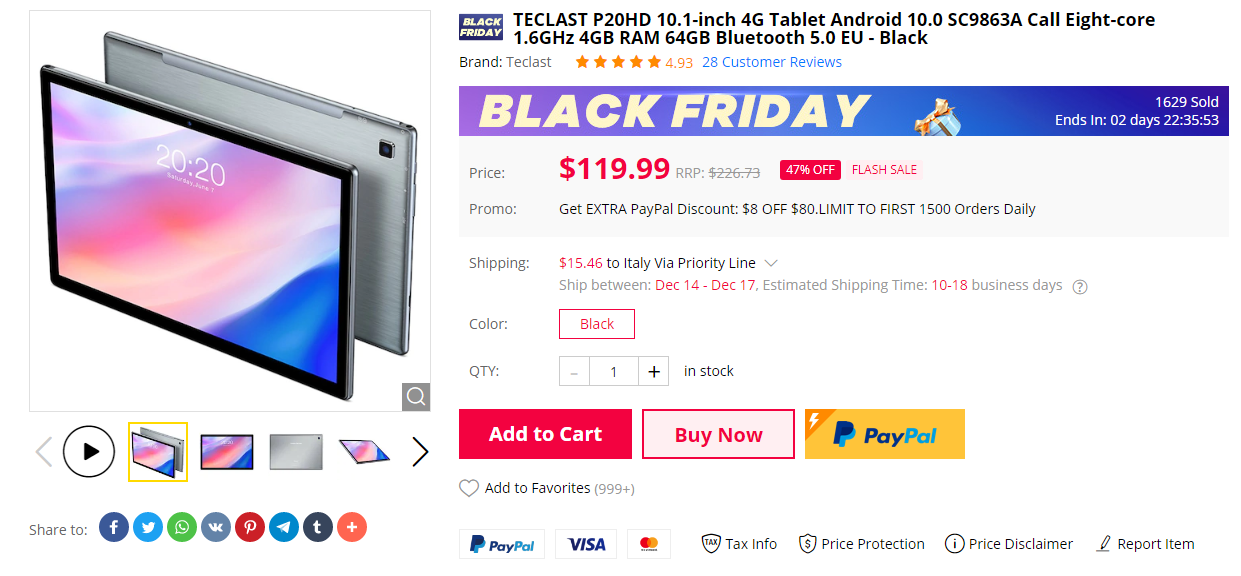Viewport: 1241px width, 576px height.
Task: Select the Black color option
Action: coord(596,323)
